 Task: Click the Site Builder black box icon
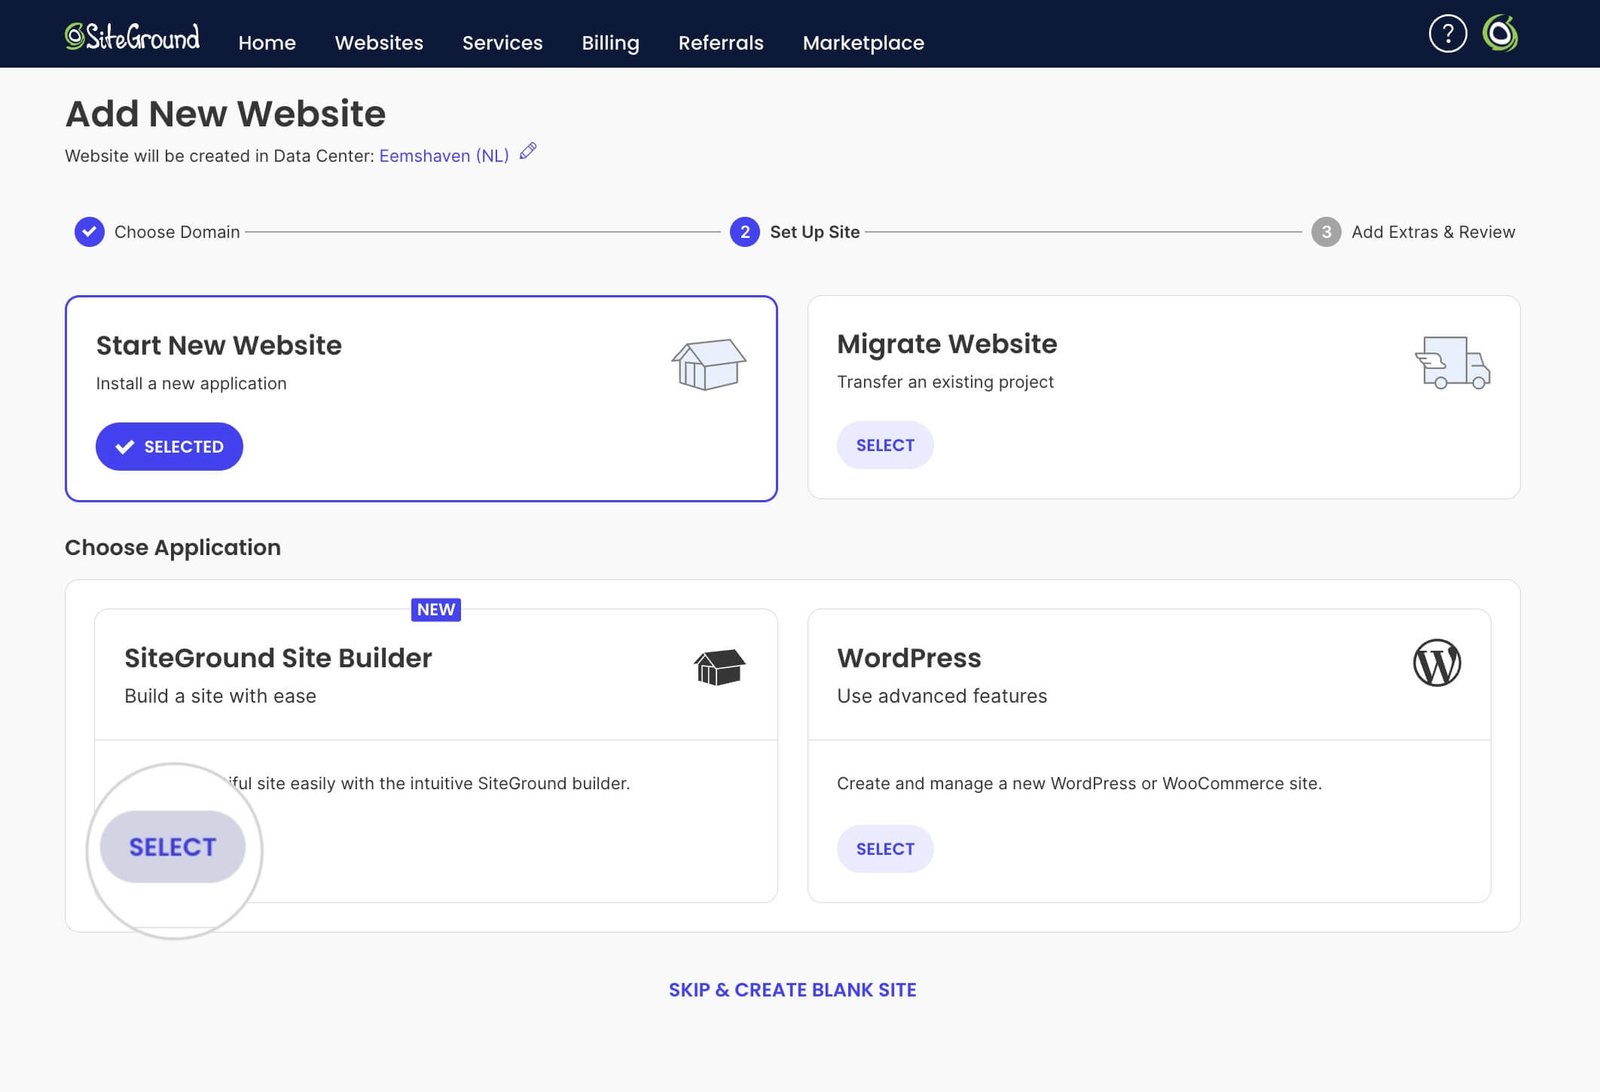[720, 667]
